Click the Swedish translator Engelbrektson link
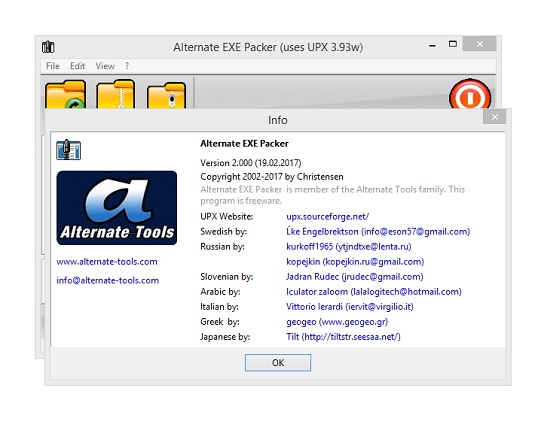This screenshot has height=427, width=550. pos(378,232)
